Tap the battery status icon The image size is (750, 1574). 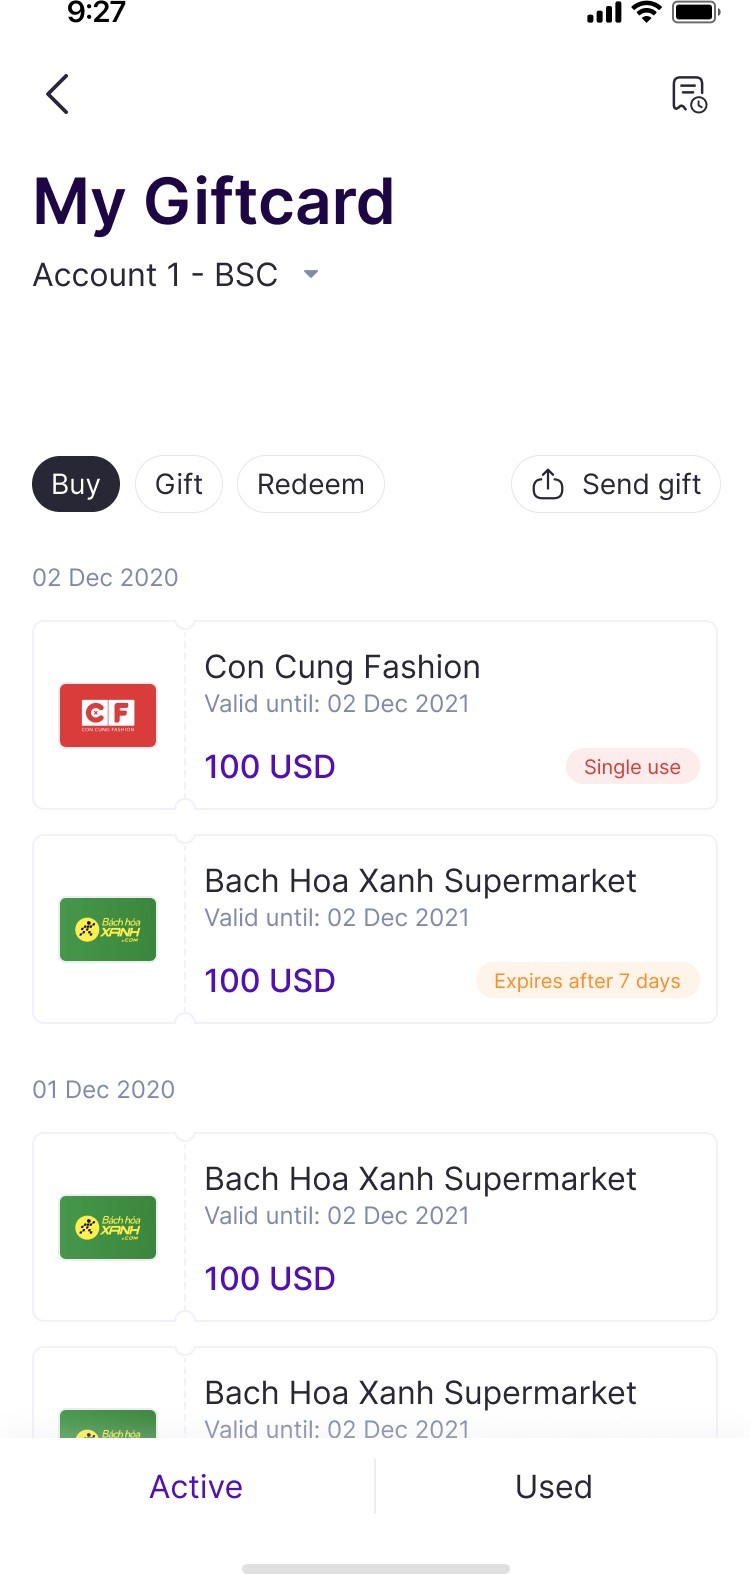[696, 13]
